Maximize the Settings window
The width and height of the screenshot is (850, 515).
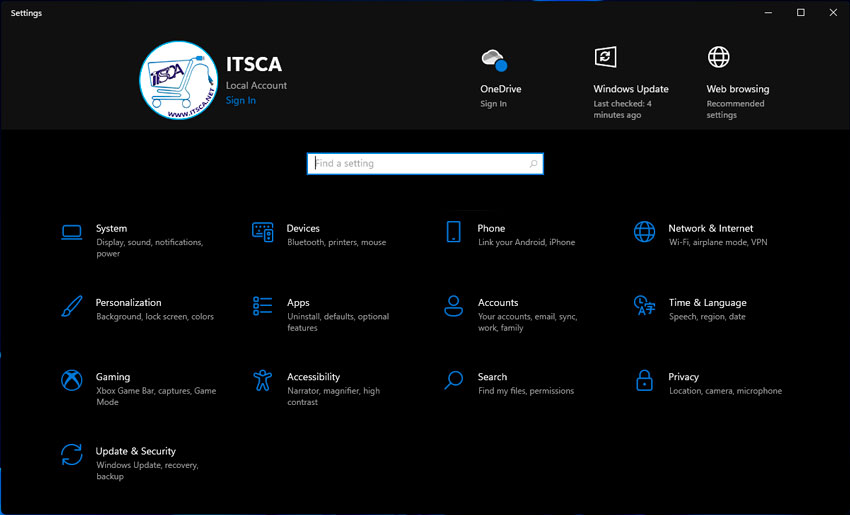coord(800,13)
